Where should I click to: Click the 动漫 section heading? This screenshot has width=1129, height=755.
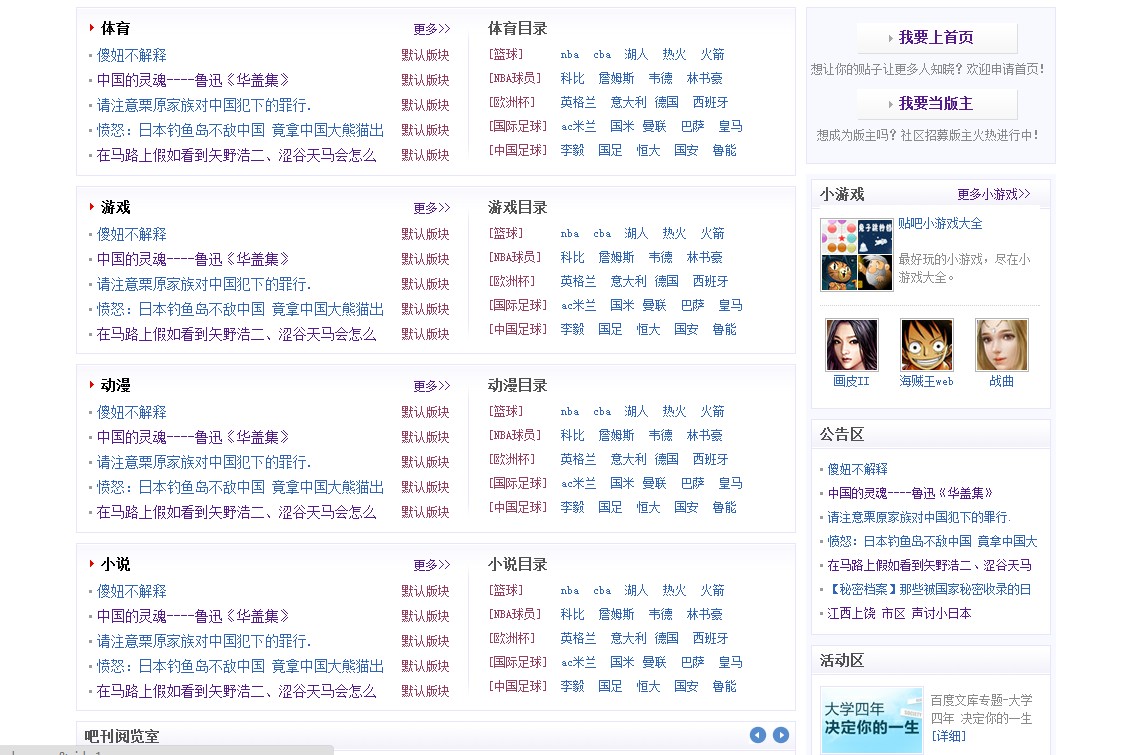[x=115, y=385]
